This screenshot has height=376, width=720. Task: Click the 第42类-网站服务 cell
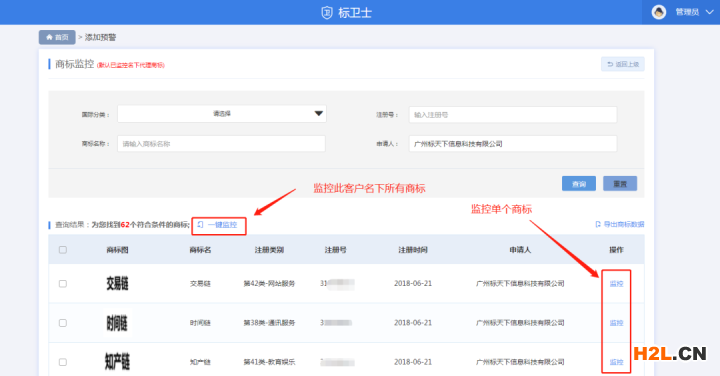pyautogui.click(x=269, y=284)
